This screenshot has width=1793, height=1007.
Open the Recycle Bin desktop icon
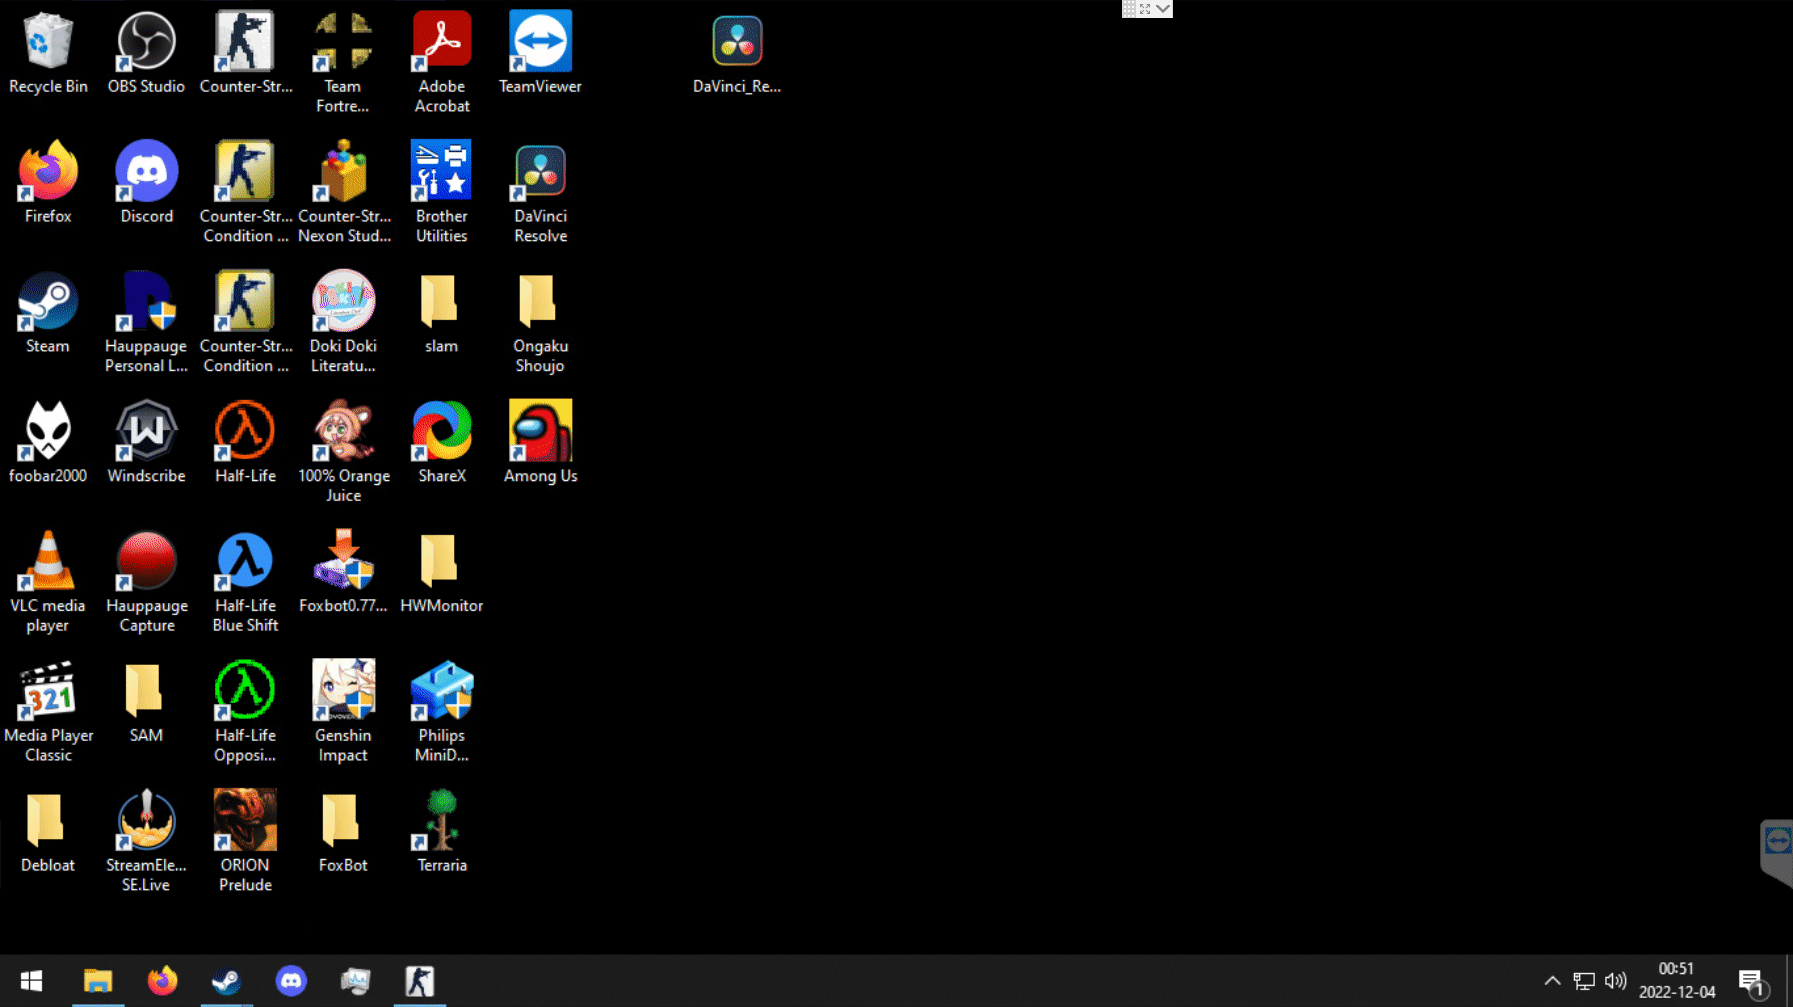[48, 54]
